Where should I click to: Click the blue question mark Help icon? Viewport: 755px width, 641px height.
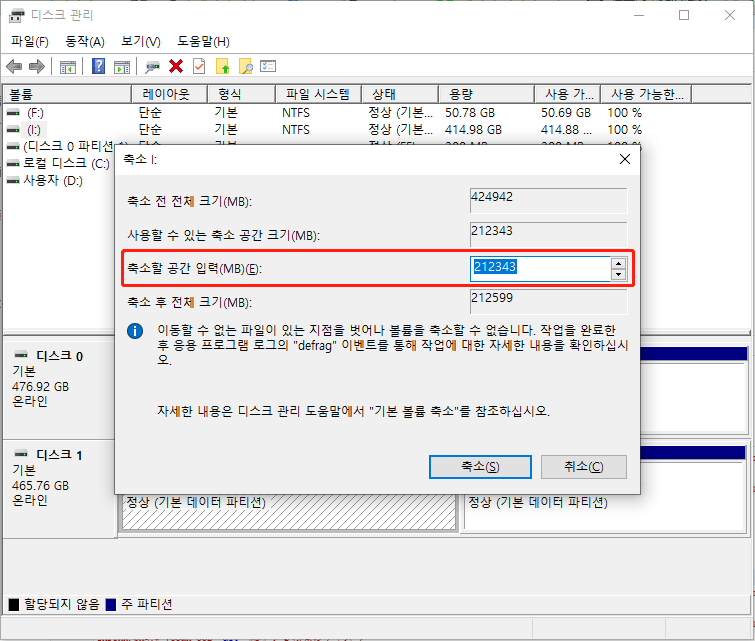tap(98, 67)
